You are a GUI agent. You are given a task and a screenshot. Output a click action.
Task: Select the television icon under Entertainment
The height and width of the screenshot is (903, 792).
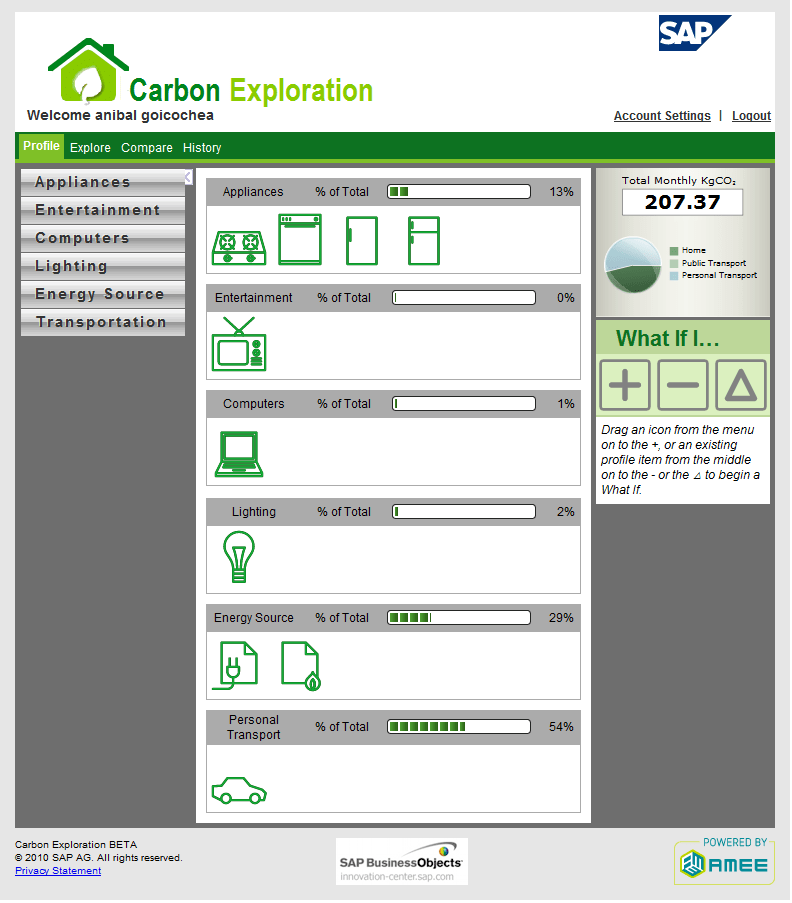pos(239,345)
